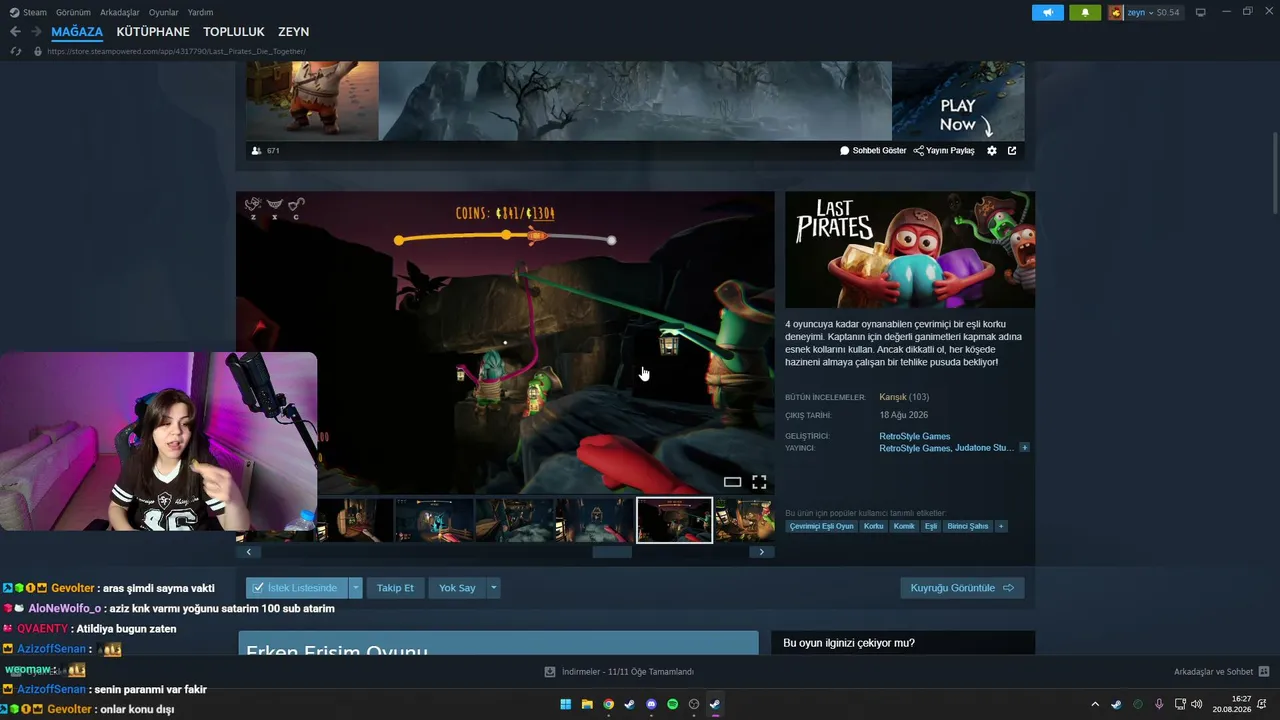Expand the publisher list plus button
The width and height of the screenshot is (1280, 720).
pyautogui.click(x=1024, y=448)
